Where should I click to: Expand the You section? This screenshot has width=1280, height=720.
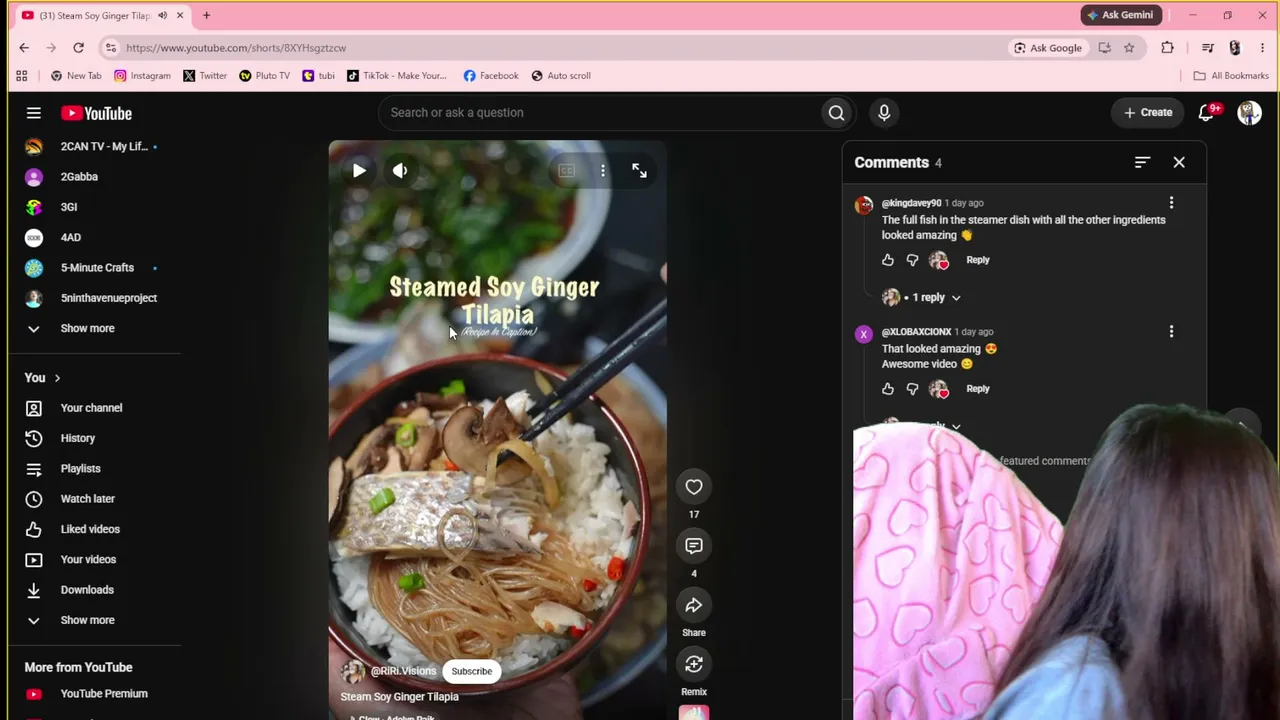(43, 378)
